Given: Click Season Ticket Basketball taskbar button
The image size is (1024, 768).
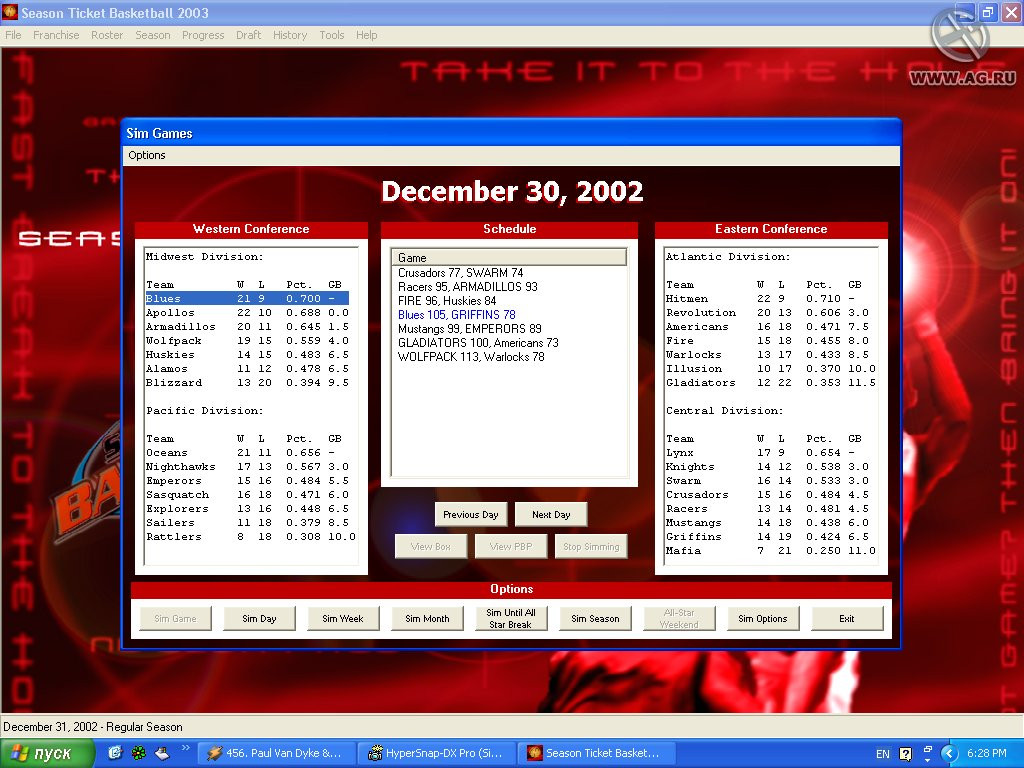Looking at the screenshot, I should coord(596,754).
